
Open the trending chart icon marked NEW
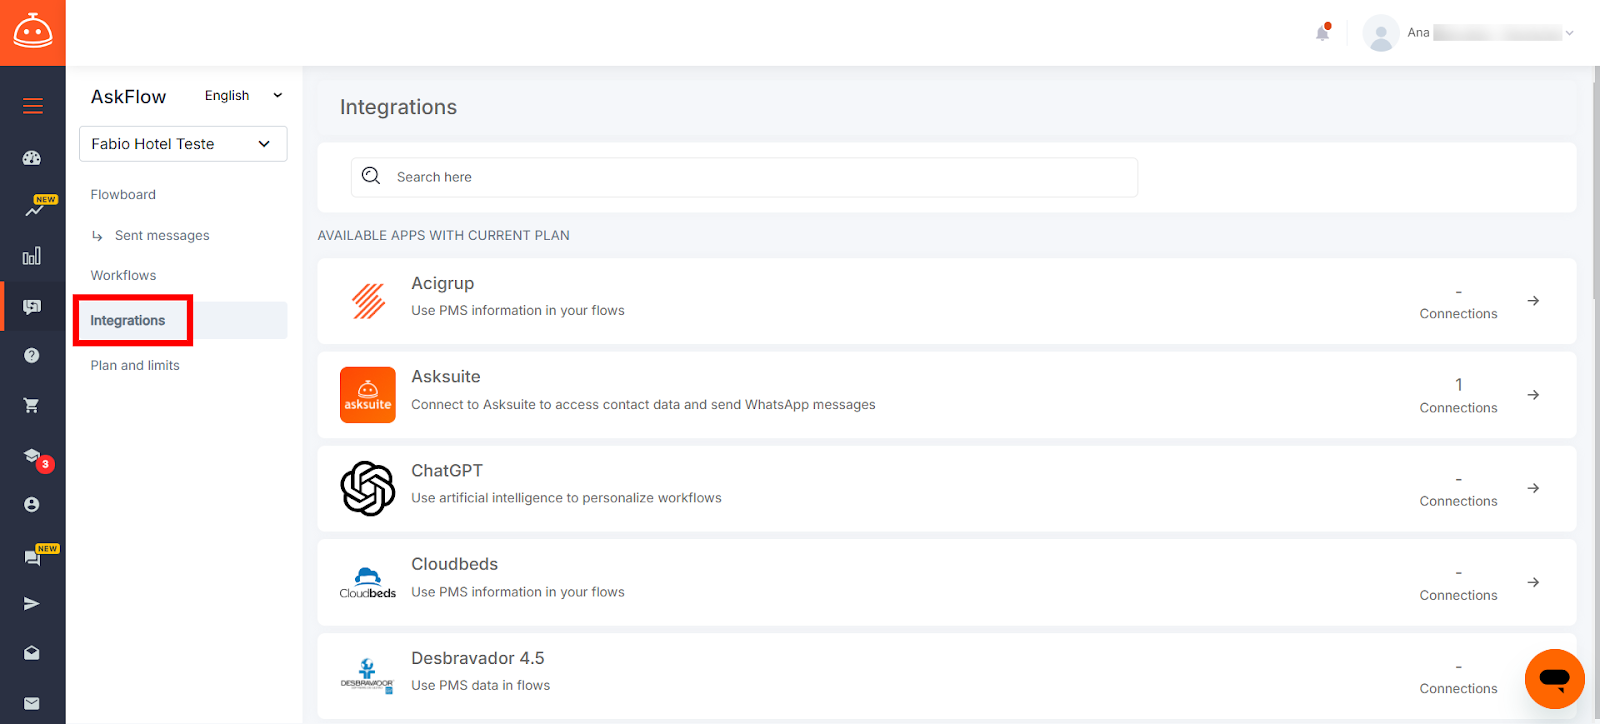(x=34, y=210)
